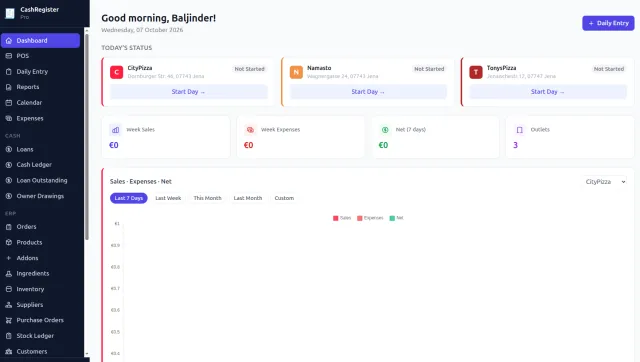Viewport: 640px width, 362px height.
Task: Click the Dashboard home icon in sidebar
Action: point(9,40)
